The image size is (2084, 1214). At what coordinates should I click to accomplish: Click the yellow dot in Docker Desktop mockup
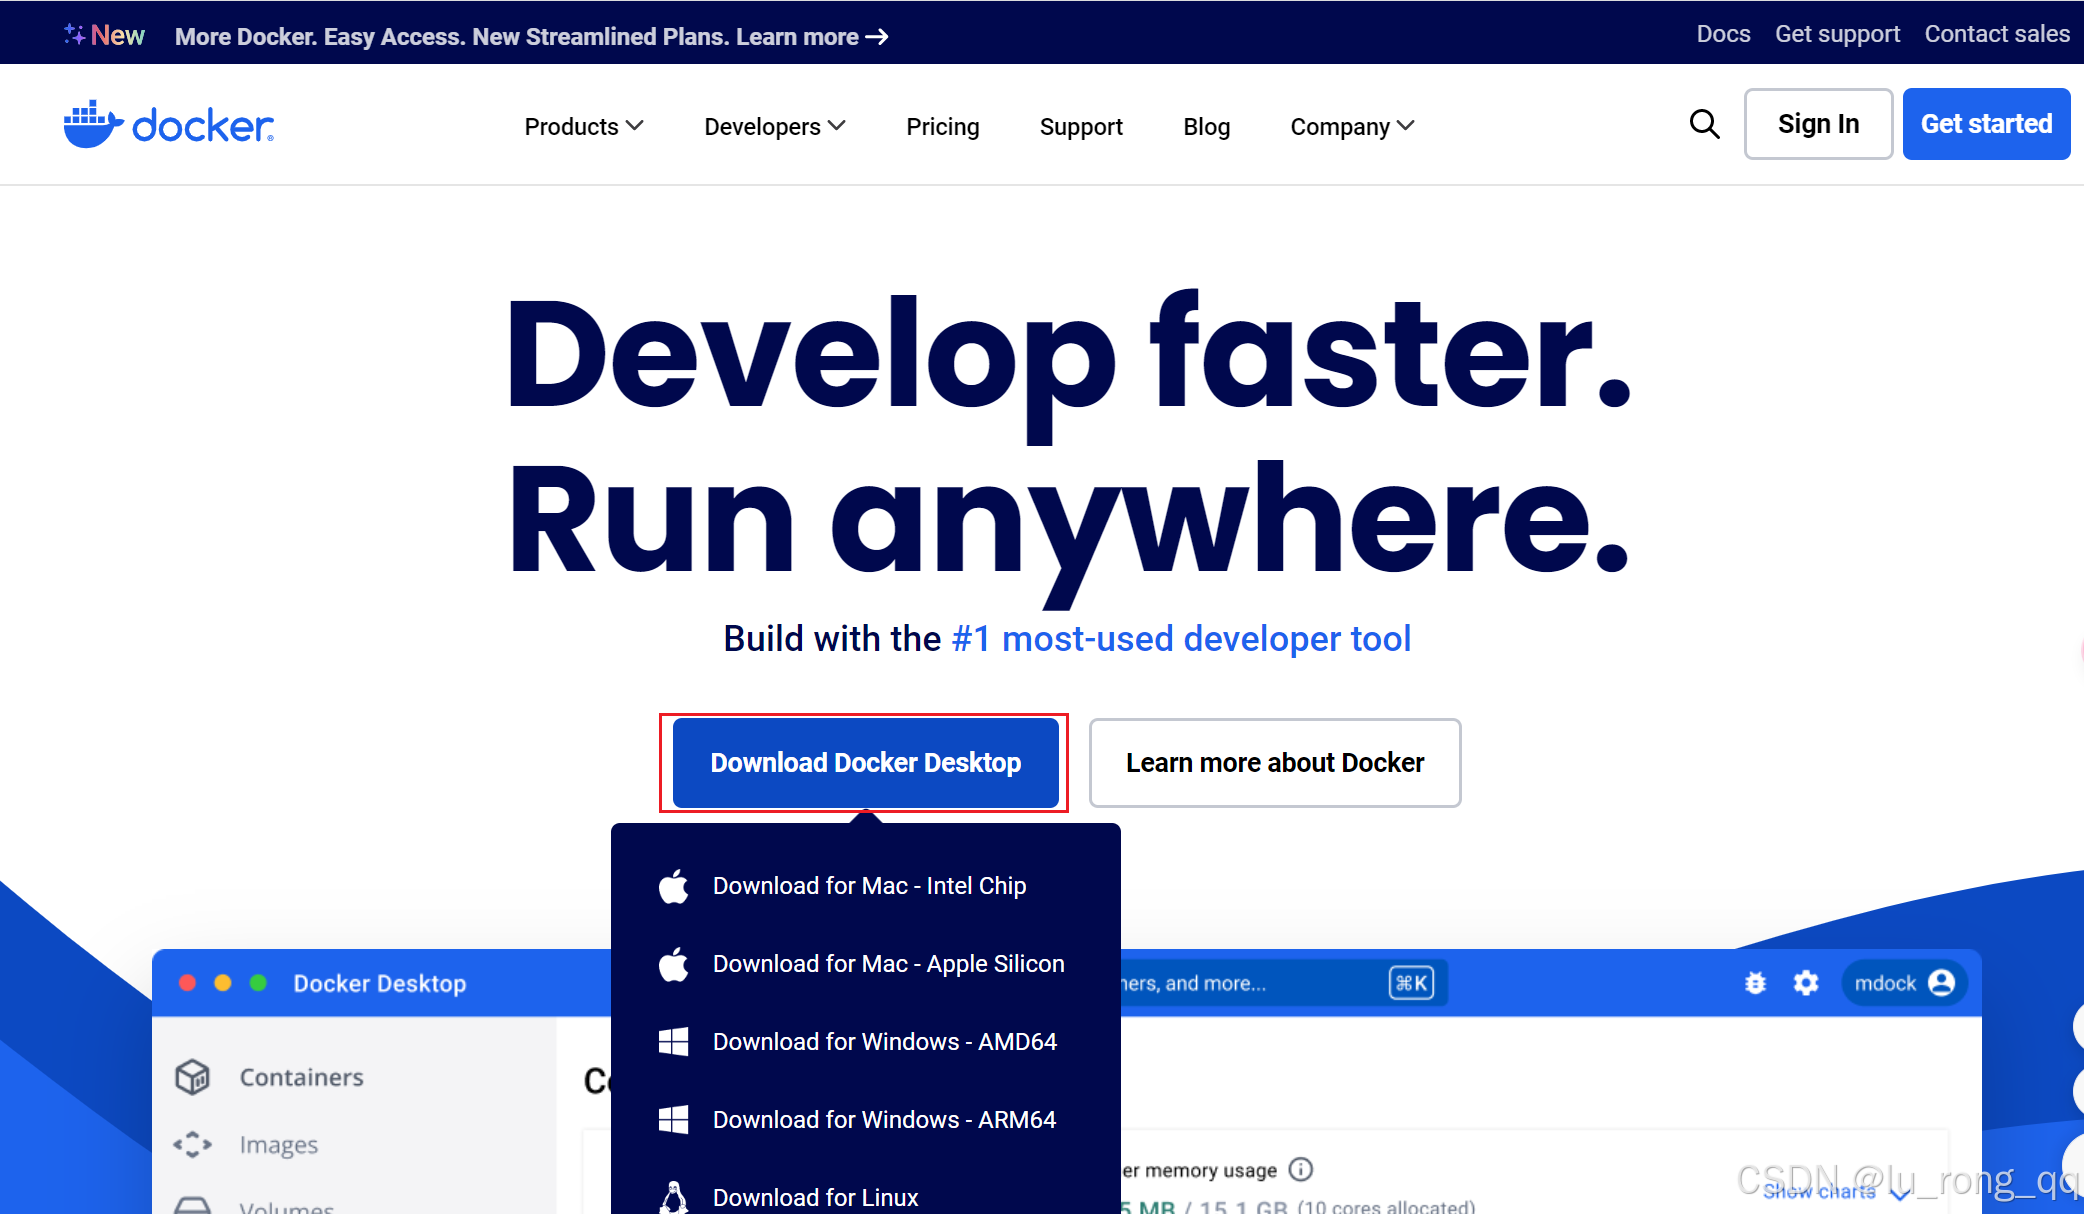[223, 983]
